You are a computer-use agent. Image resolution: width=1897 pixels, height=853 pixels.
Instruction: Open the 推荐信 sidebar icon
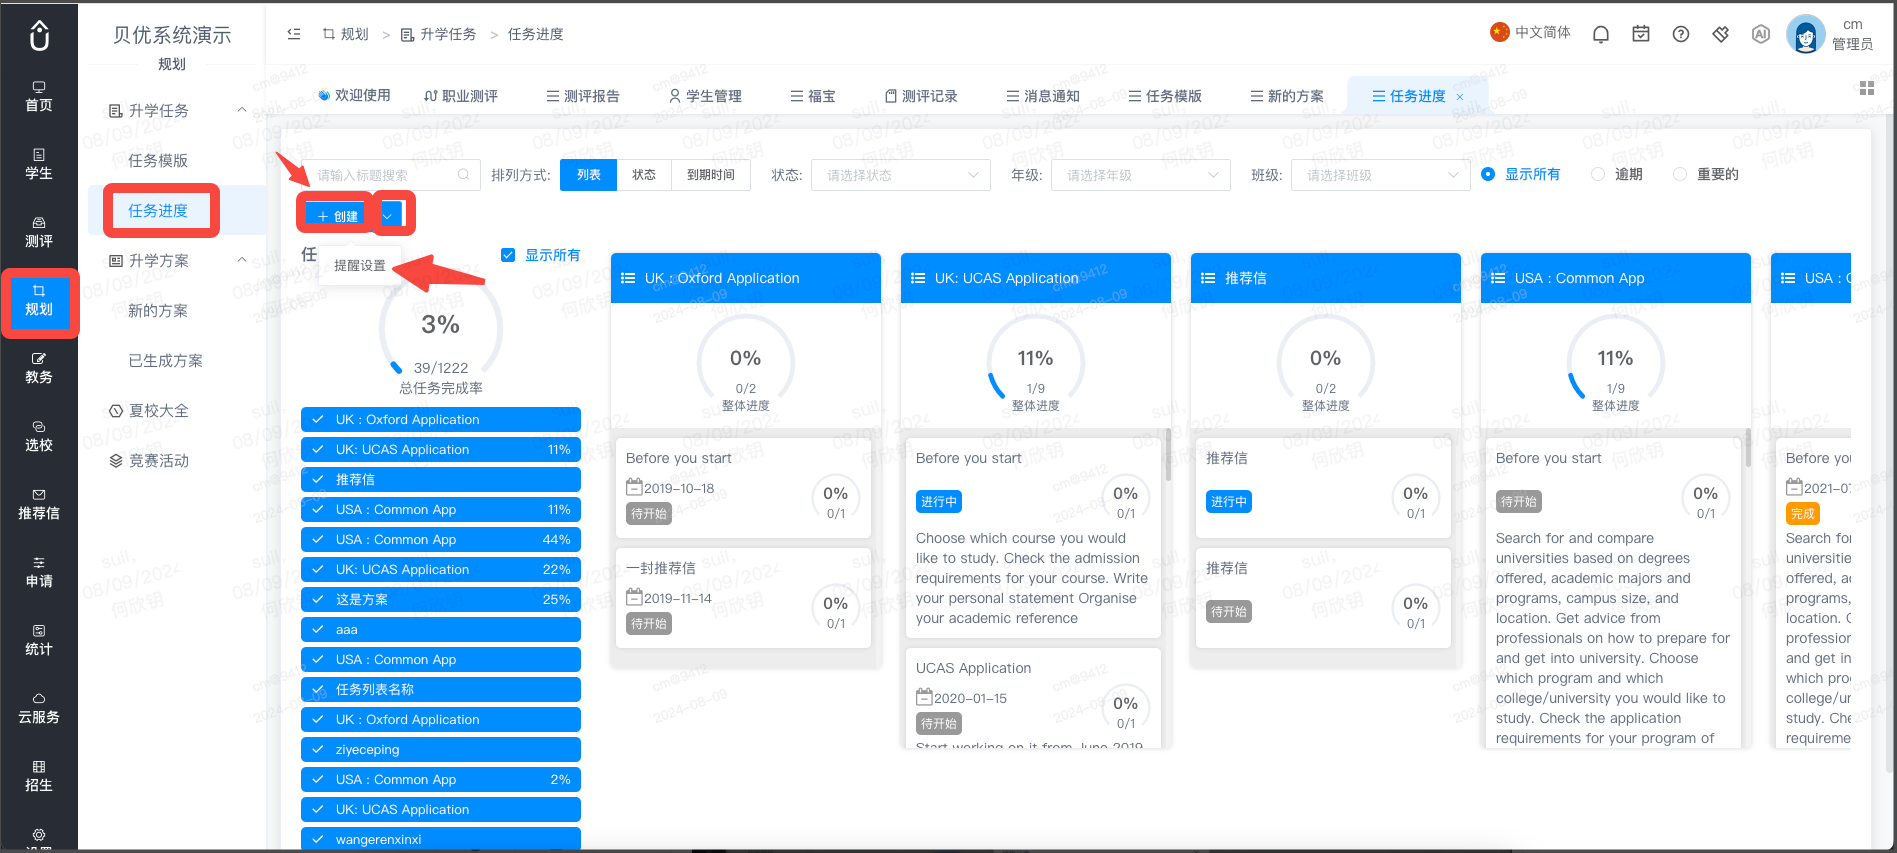coord(39,504)
